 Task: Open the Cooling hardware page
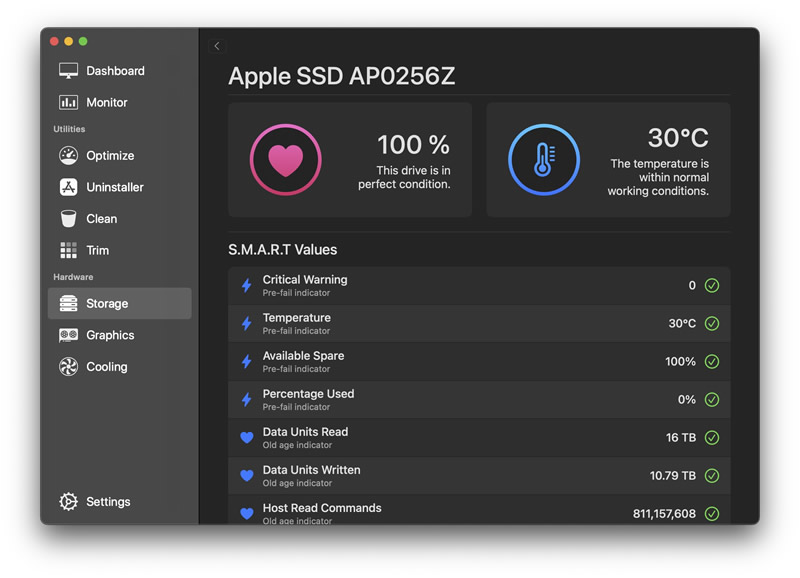click(x=119, y=367)
